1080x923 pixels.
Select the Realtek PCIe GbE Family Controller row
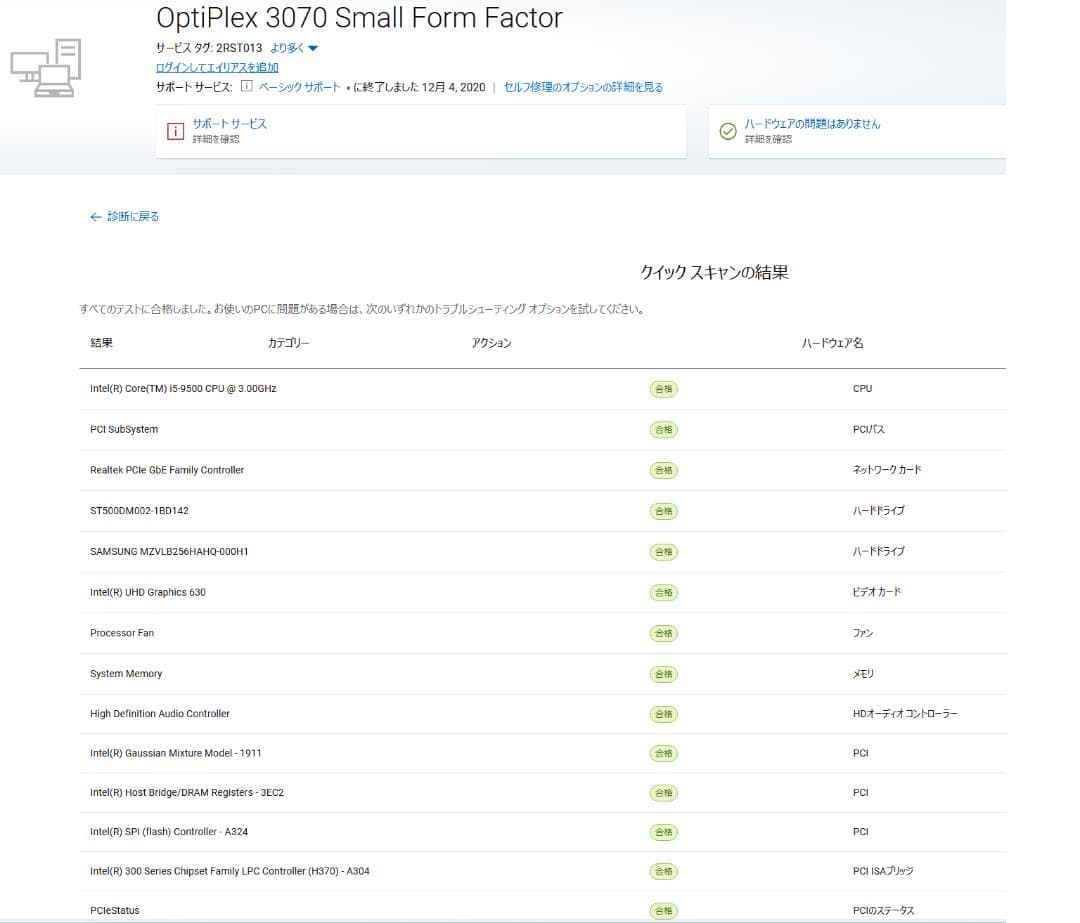[167, 470]
